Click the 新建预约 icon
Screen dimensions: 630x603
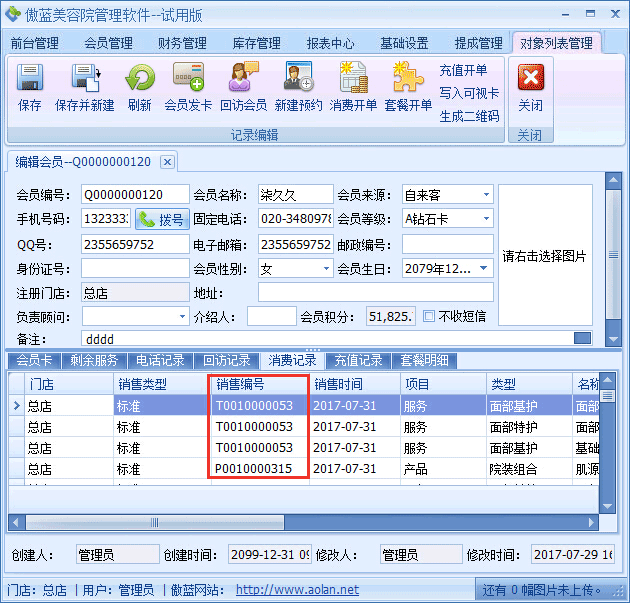(x=298, y=76)
